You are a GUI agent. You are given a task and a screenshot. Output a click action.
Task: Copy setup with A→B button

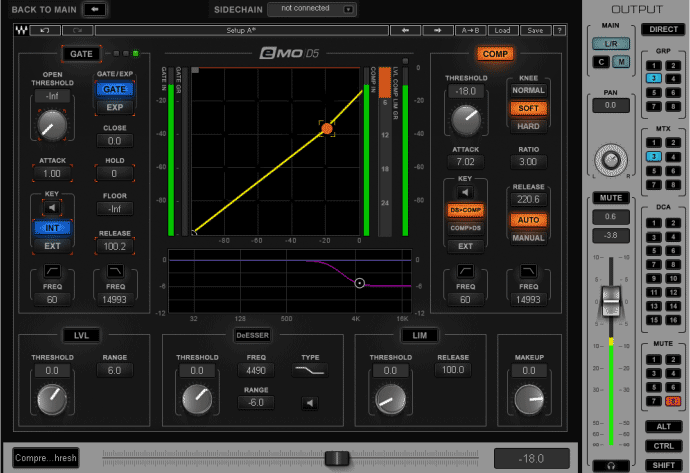[470, 30]
